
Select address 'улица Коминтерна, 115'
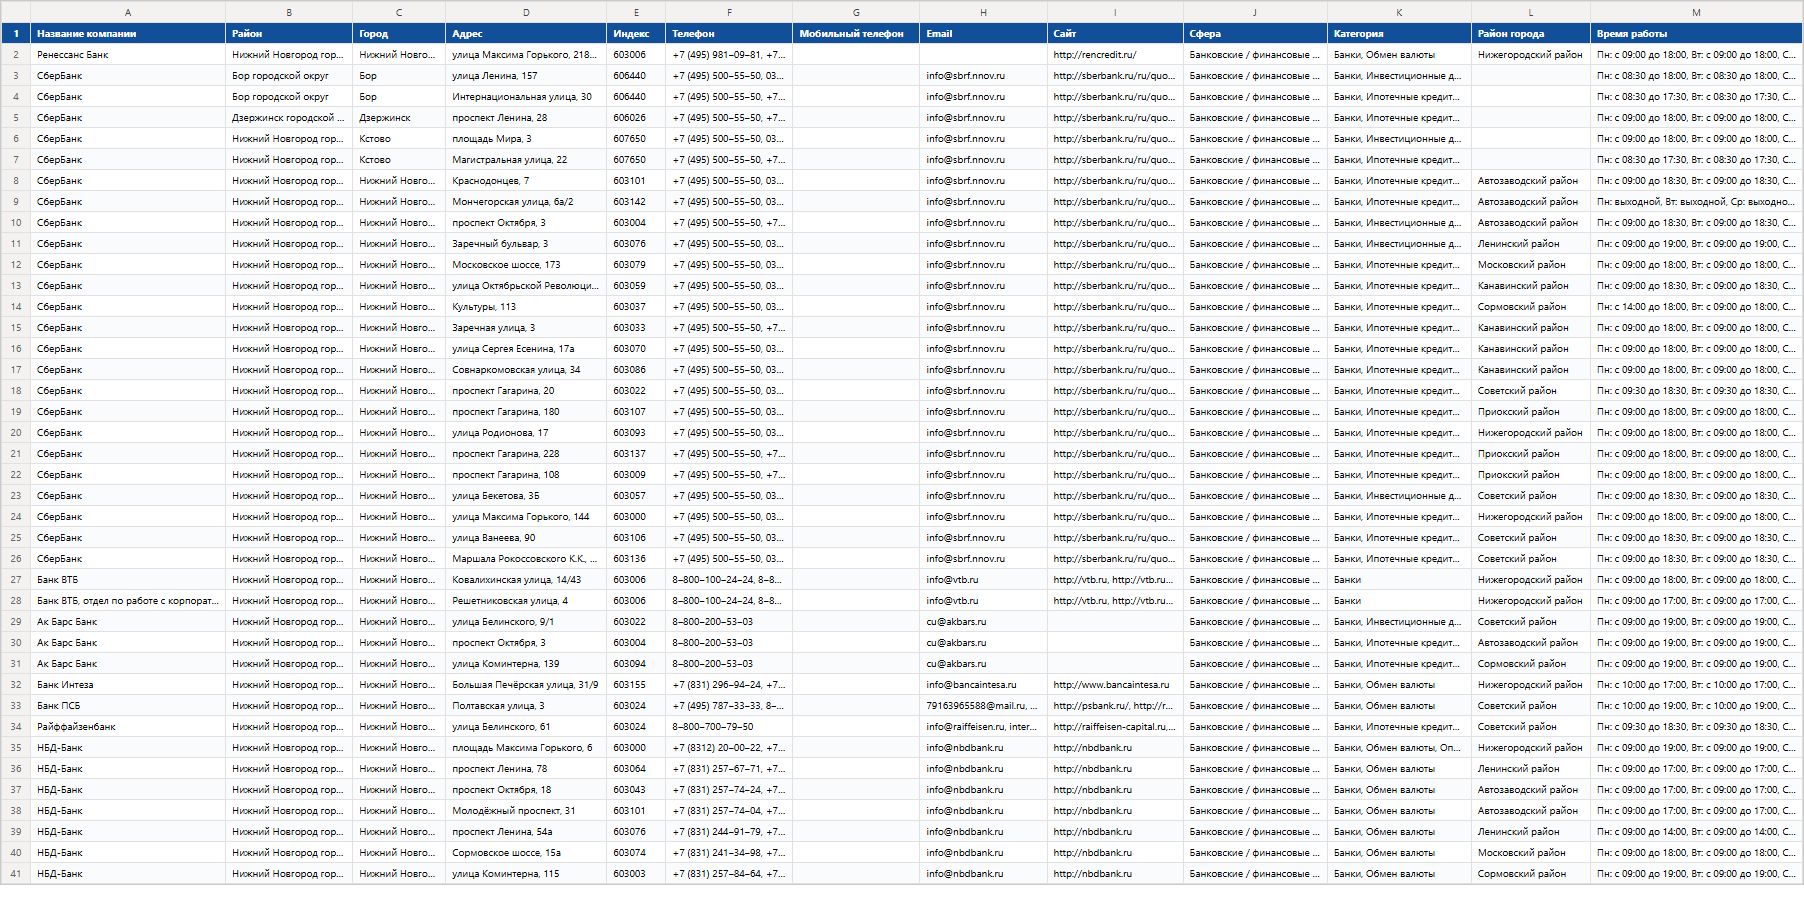click(526, 874)
